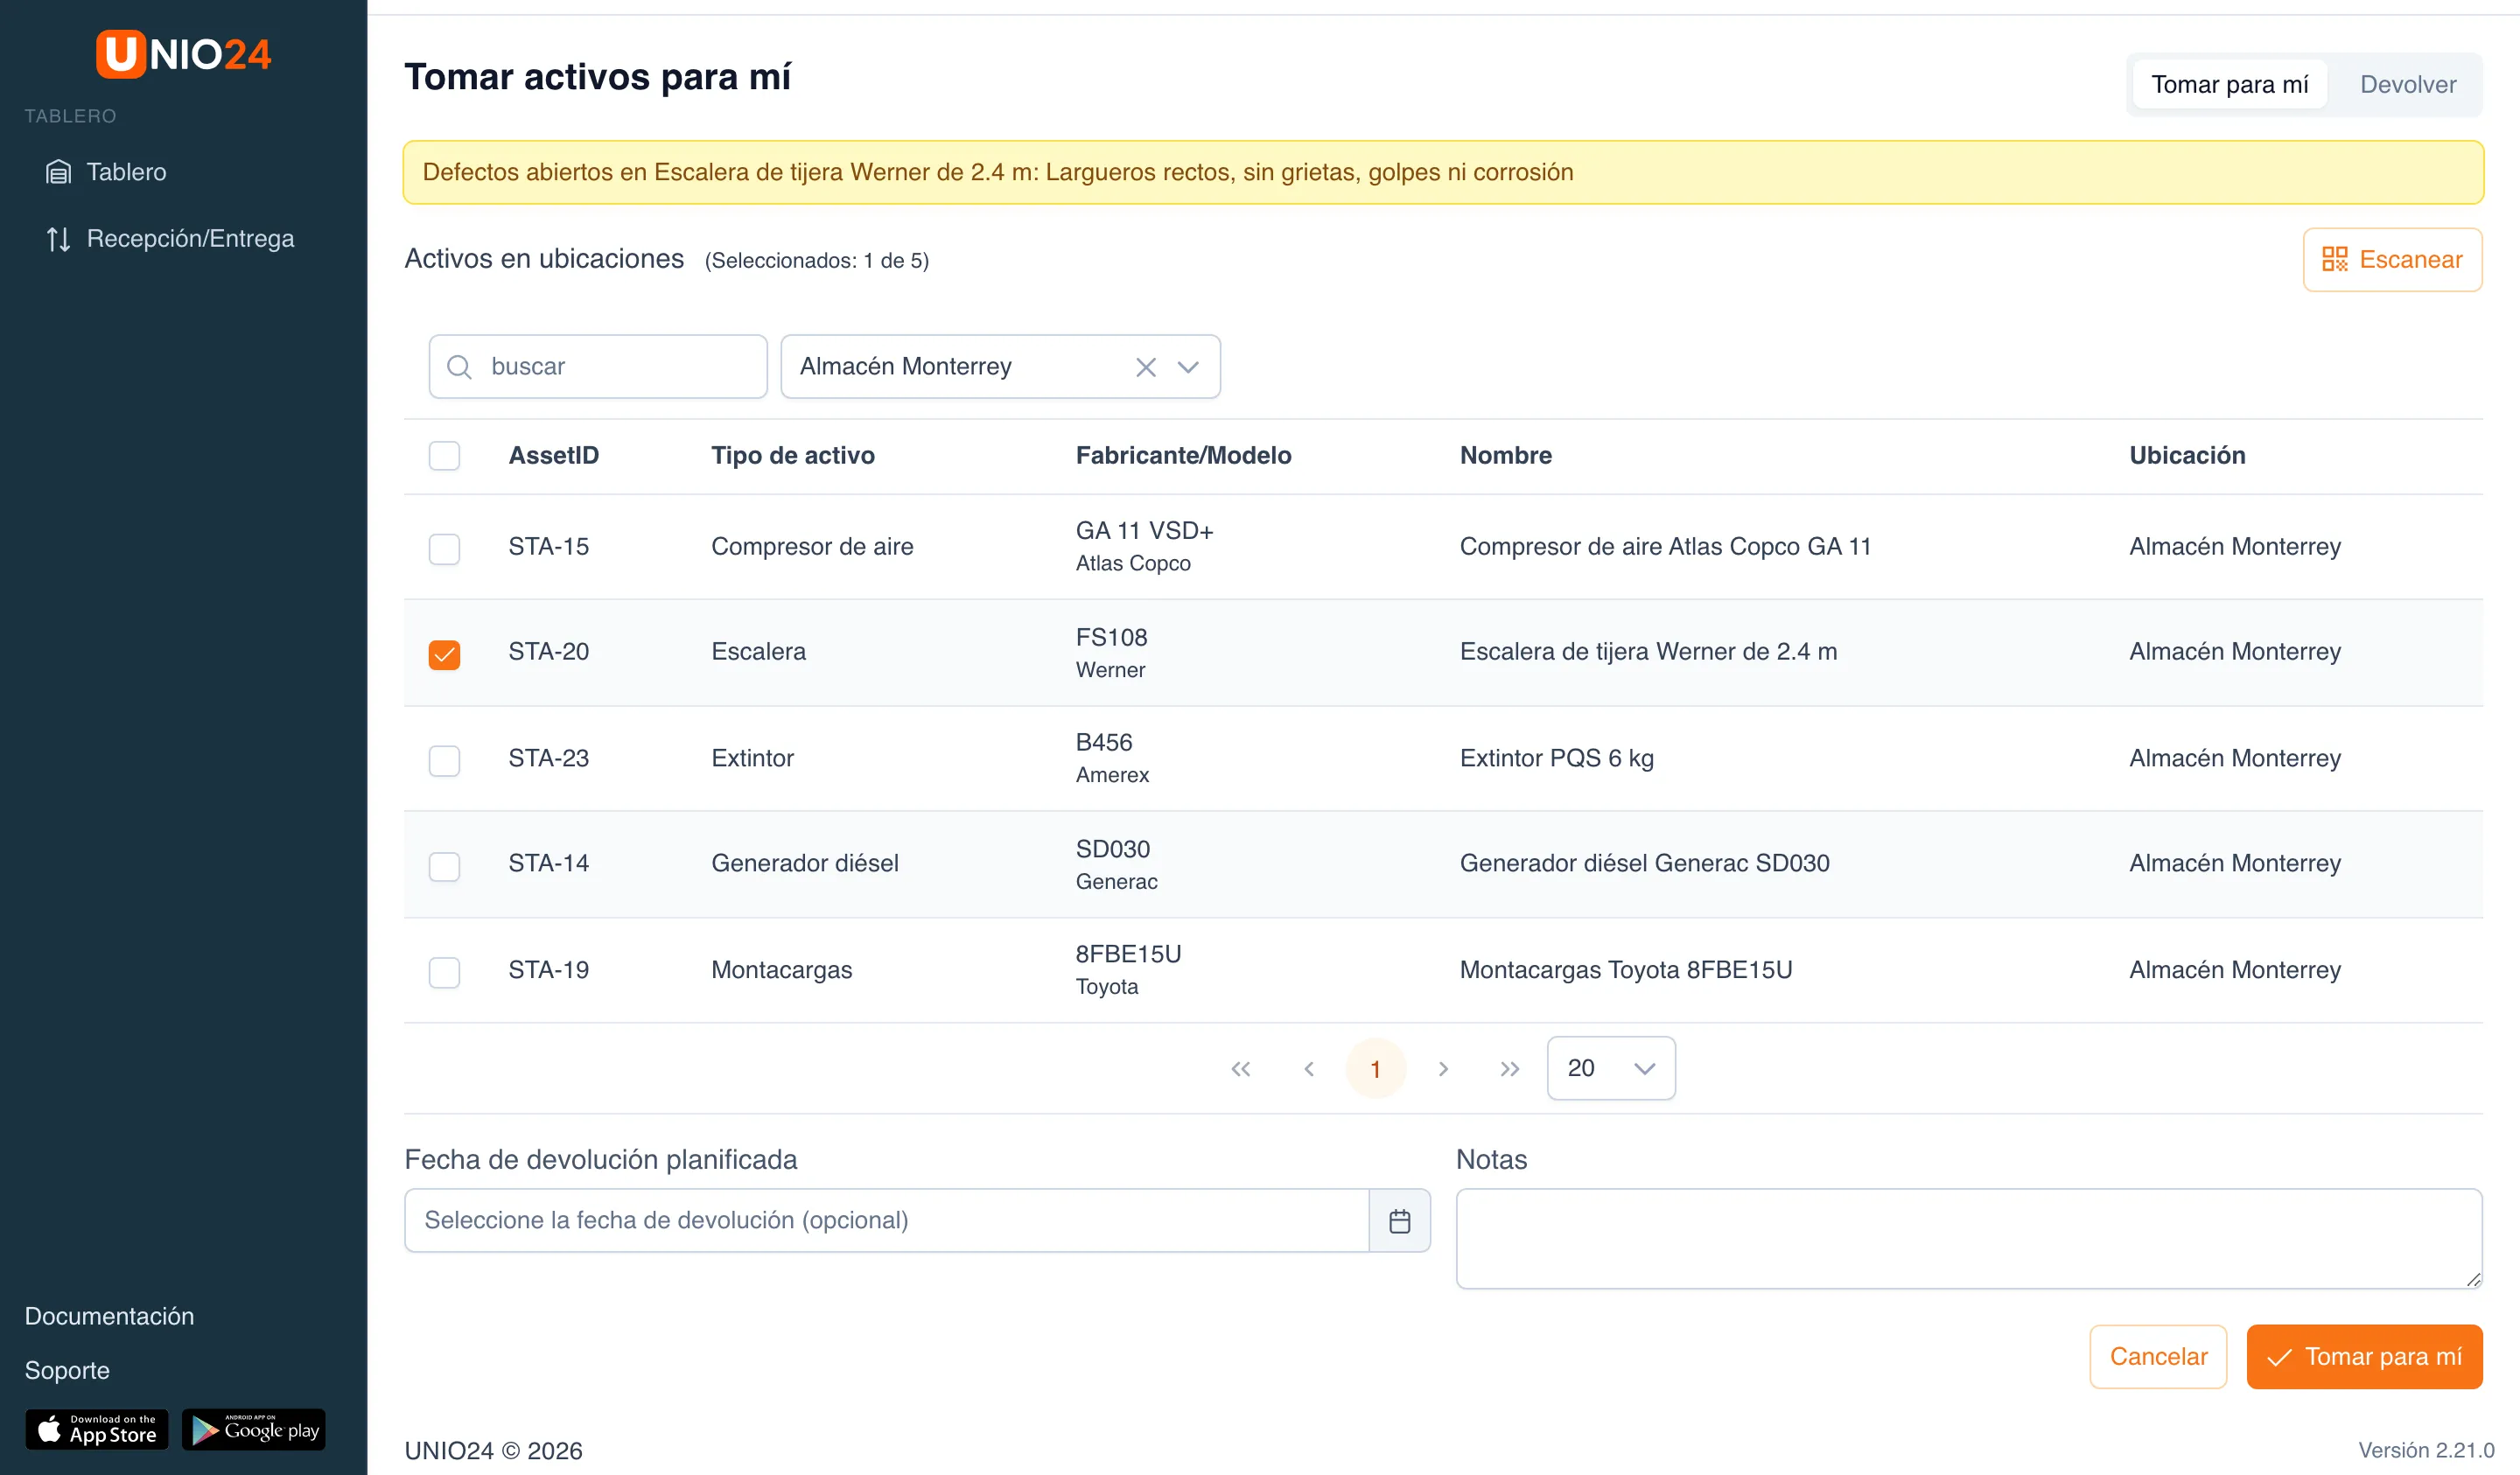Check the STA-19 Montacargas row checkbox
The height and width of the screenshot is (1475, 2520).
click(444, 971)
